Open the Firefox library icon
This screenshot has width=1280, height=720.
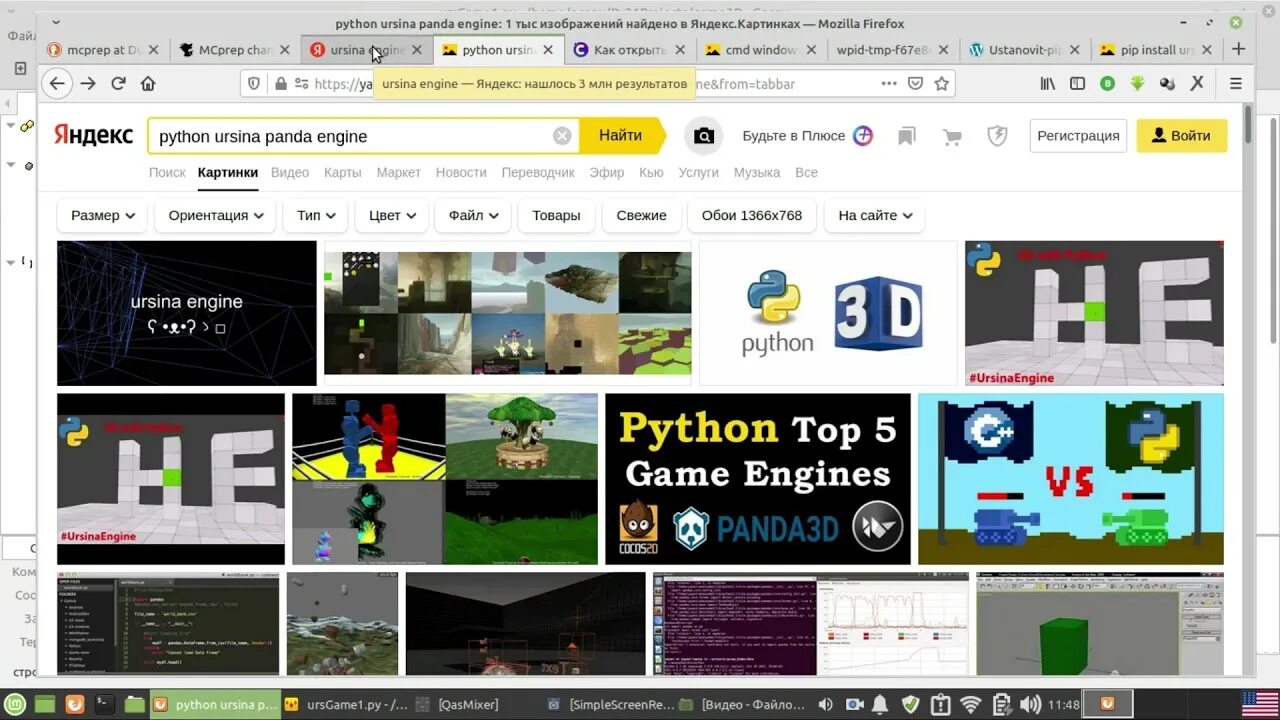point(1047,84)
